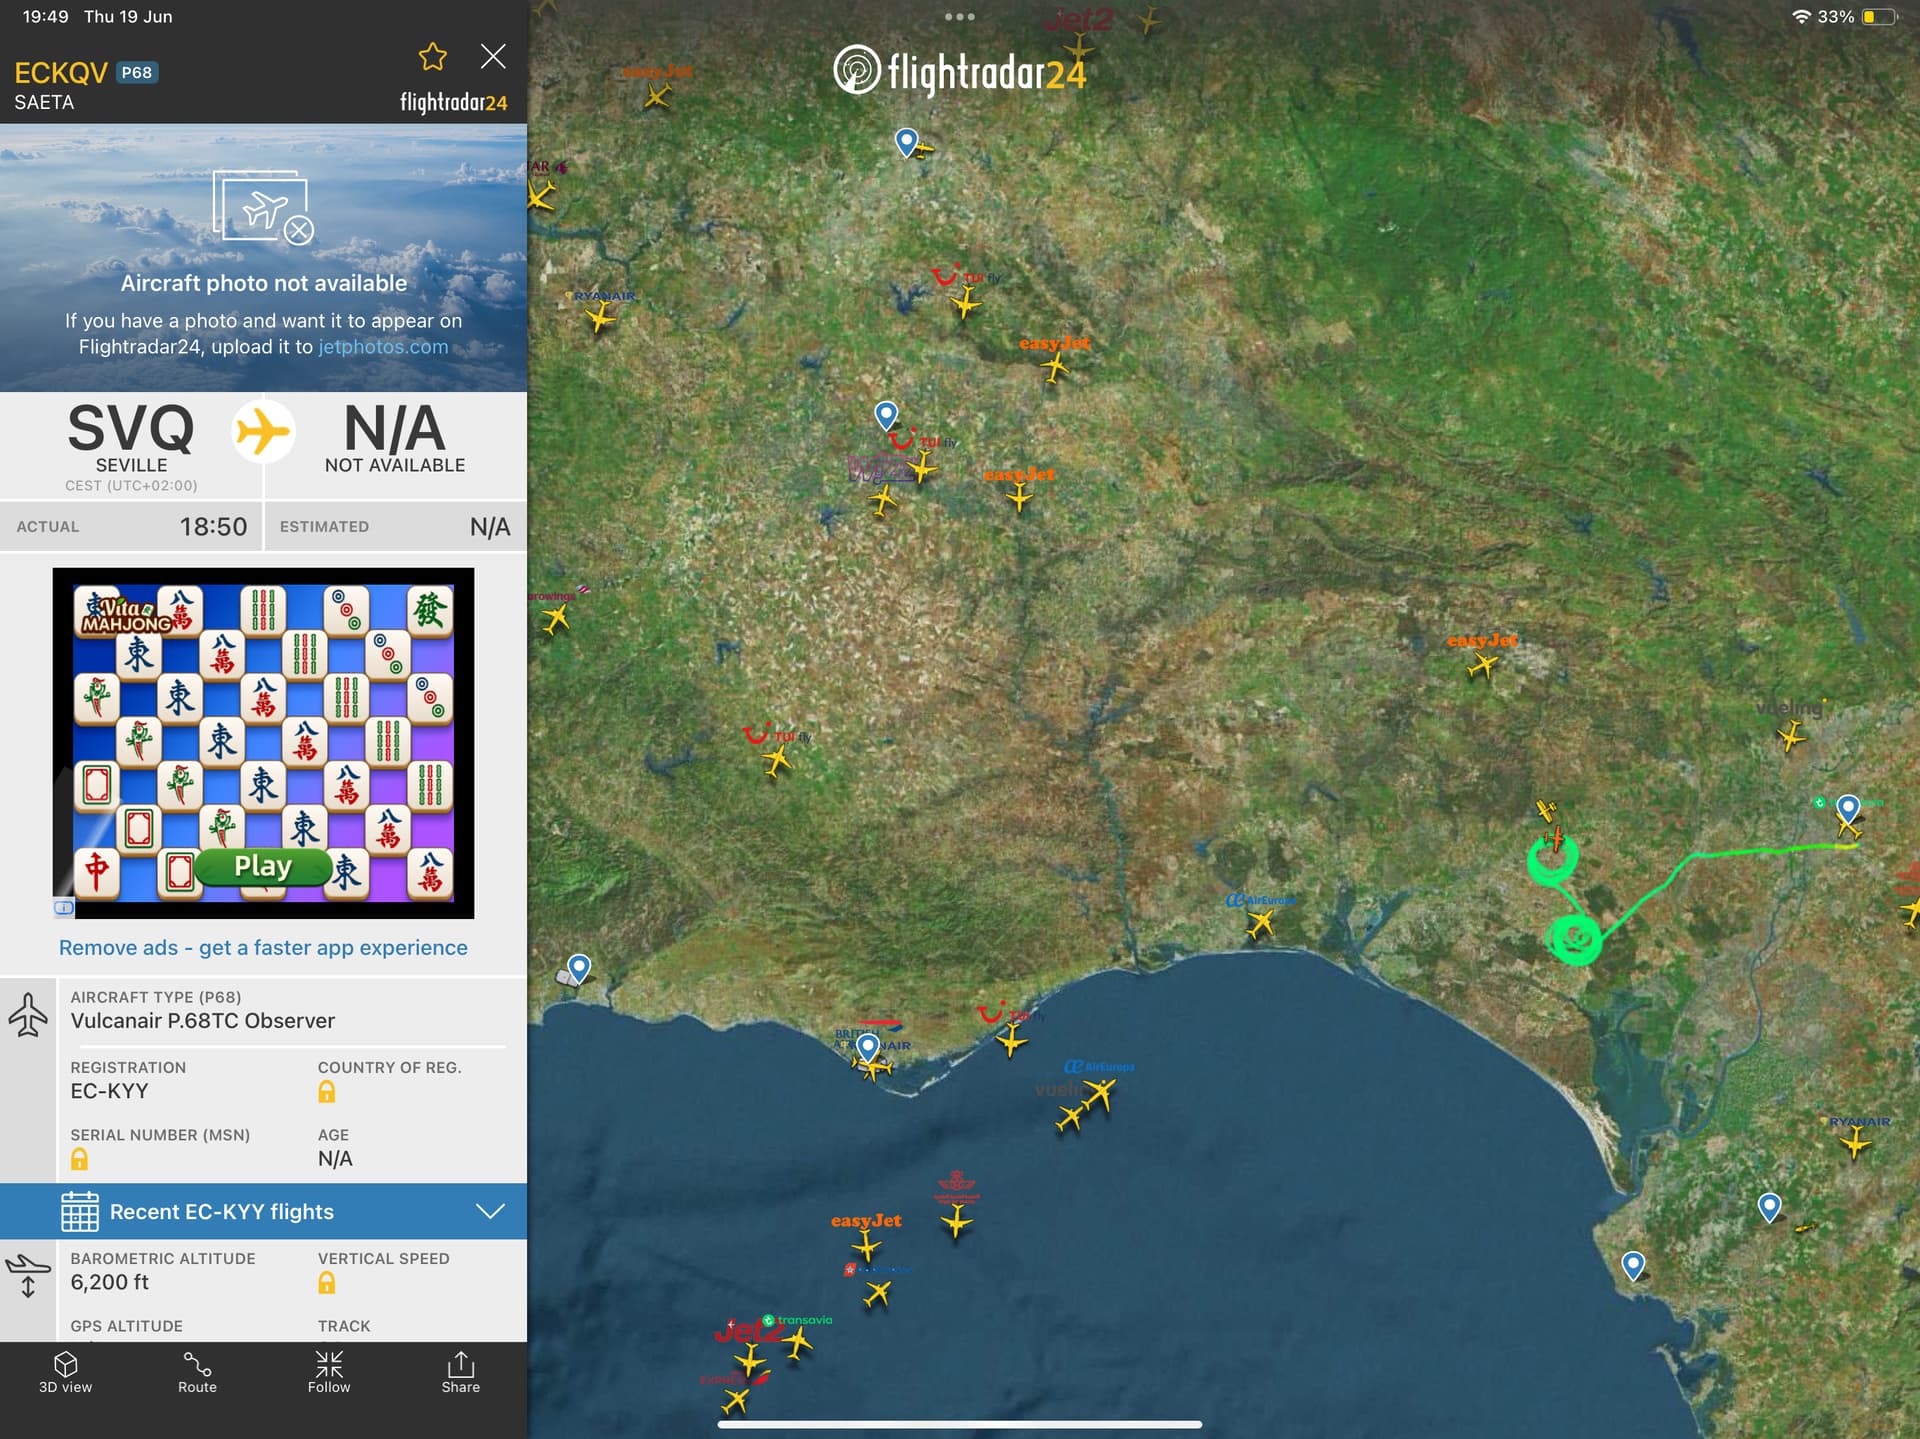1920x1439 pixels.
Task: Share this flight
Action: tap(461, 1373)
